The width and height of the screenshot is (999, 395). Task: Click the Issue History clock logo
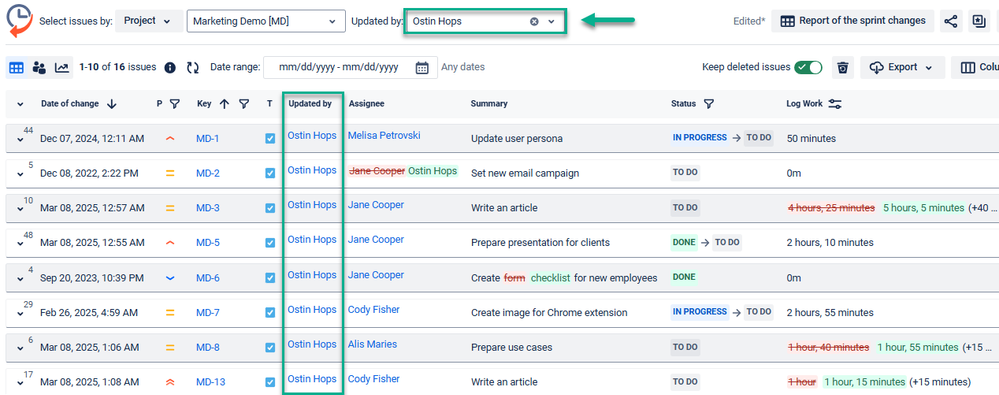pyautogui.click(x=19, y=21)
